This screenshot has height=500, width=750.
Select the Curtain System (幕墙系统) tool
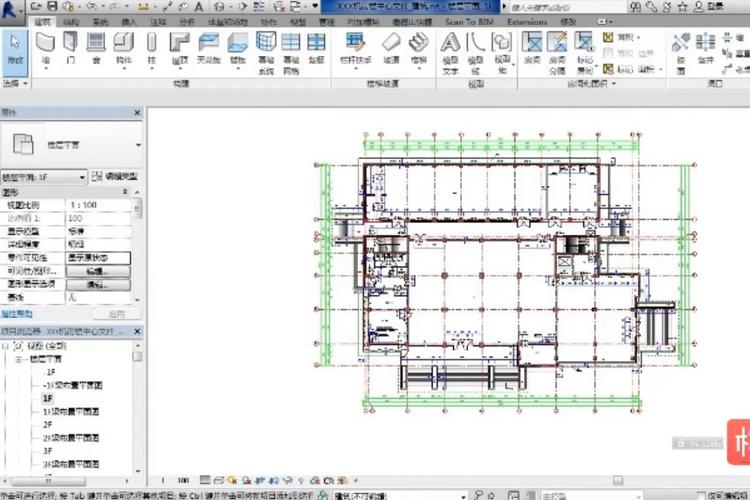coord(266,53)
